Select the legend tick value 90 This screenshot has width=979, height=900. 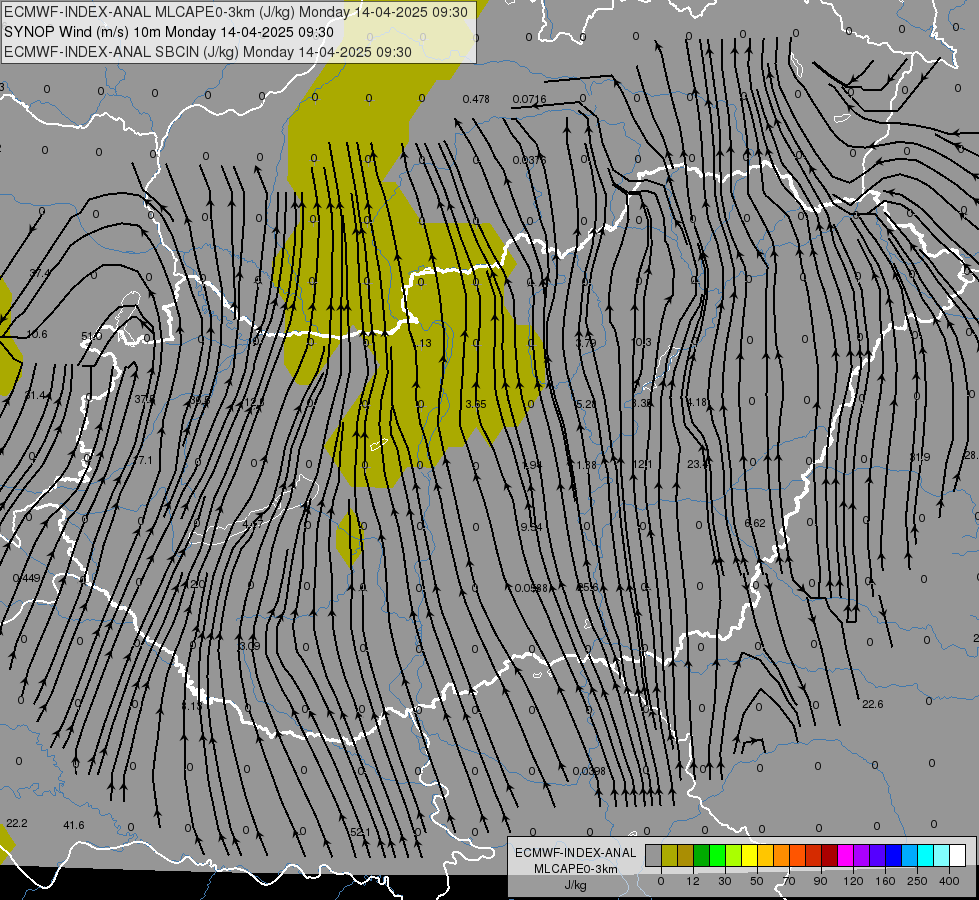coord(820,881)
